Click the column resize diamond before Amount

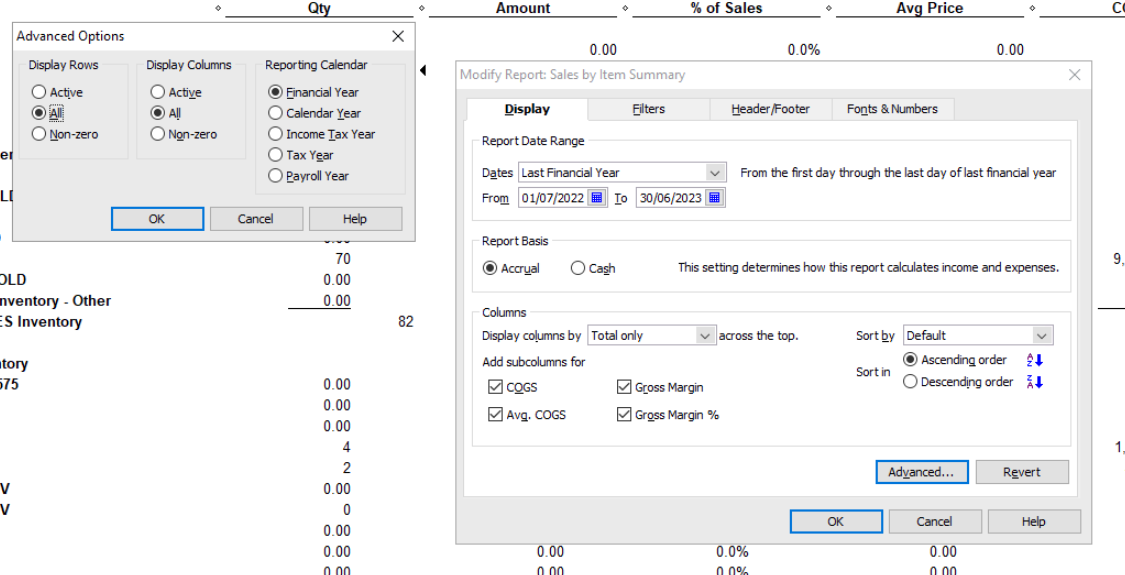[421, 9]
